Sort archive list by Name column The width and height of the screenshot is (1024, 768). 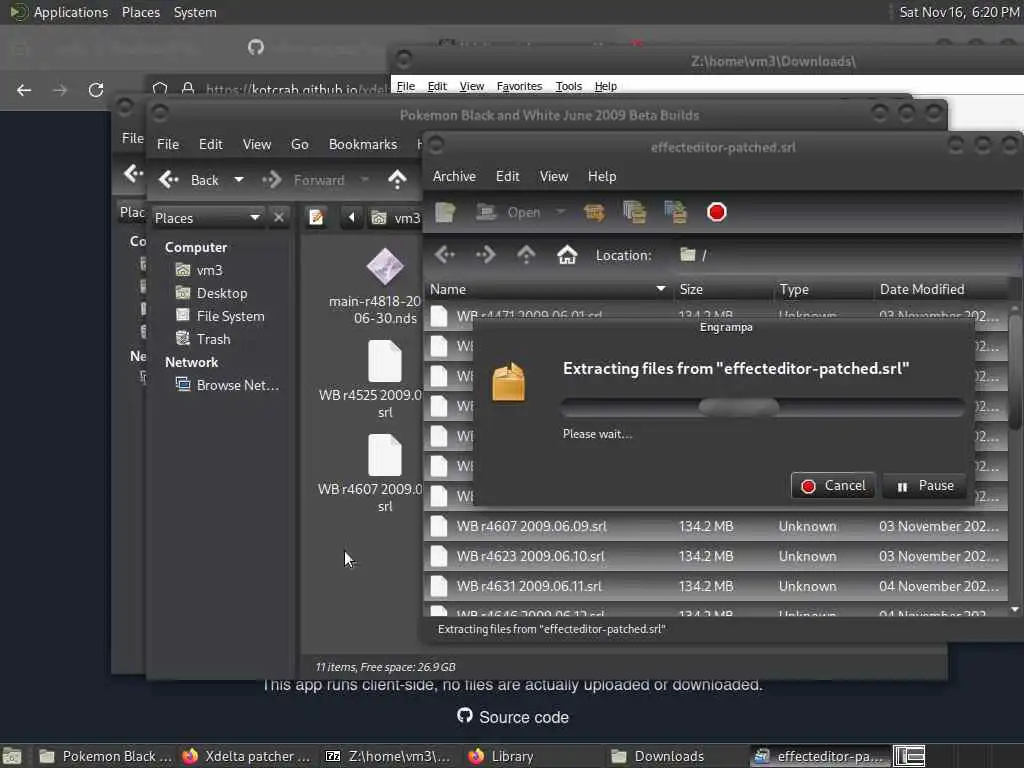pyautogui.click(x=547, y=289)
